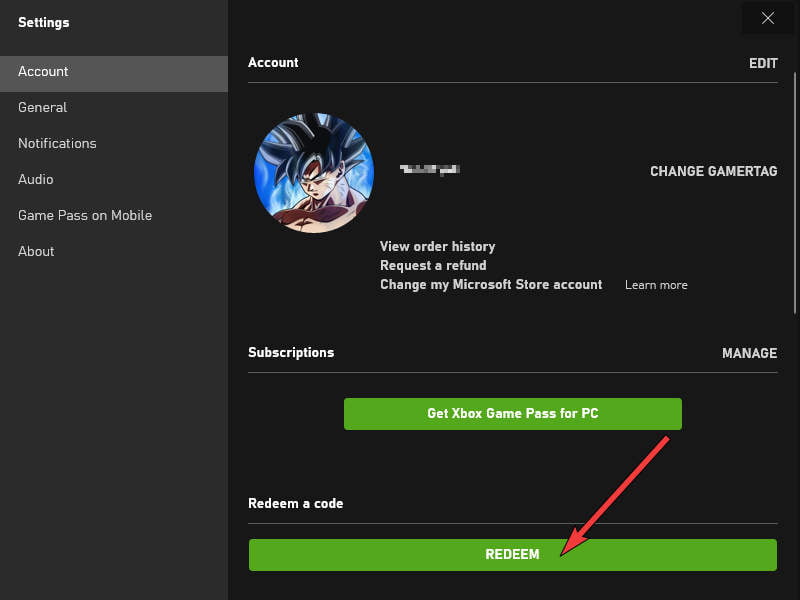Screen dimensions: 800x600
Task: Open the About section
Action: pyautogui.click(x=36, y=251)
